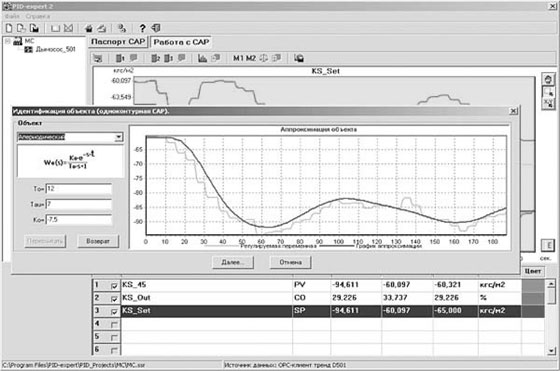The height and width of the screenshot is (371, 560).
Task: Click the M1 marker toolbar button
Action: coord(238,58)
